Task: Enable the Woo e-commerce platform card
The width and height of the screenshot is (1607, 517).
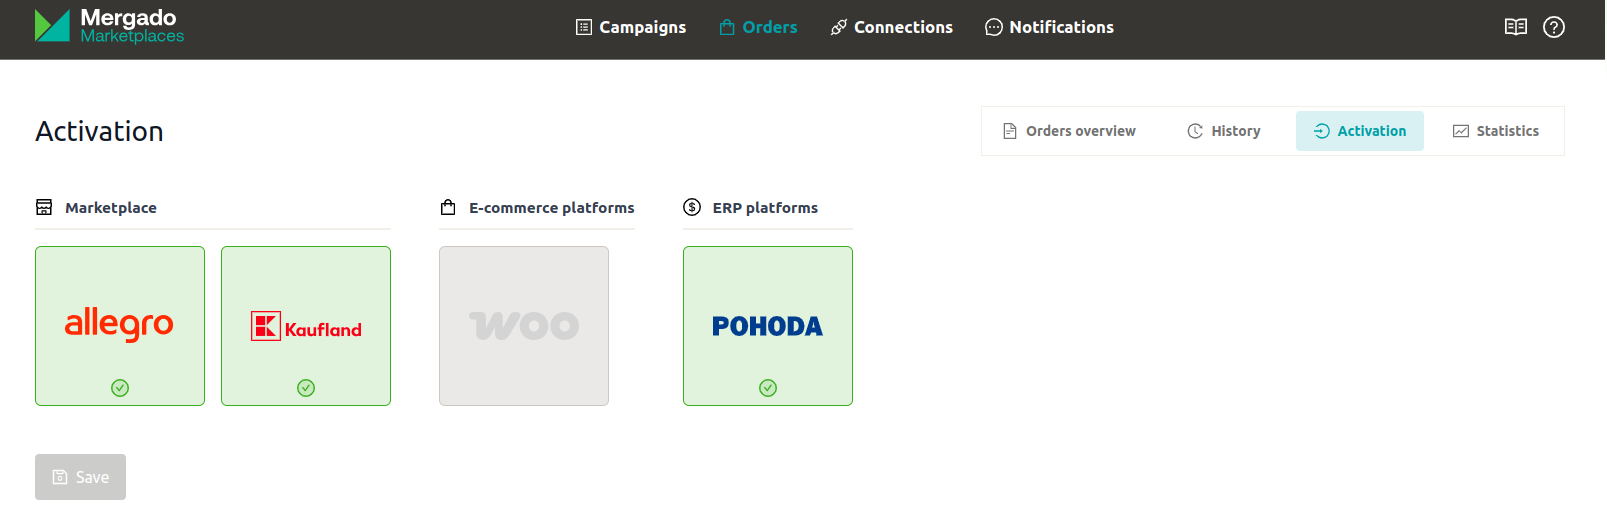Action: 524,326
